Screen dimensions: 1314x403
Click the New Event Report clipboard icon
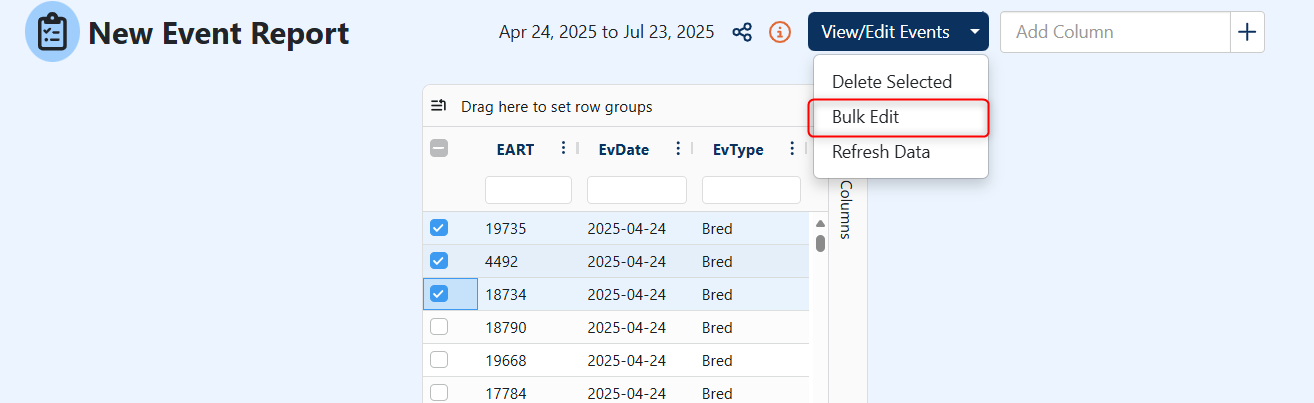tap(52, 32)
